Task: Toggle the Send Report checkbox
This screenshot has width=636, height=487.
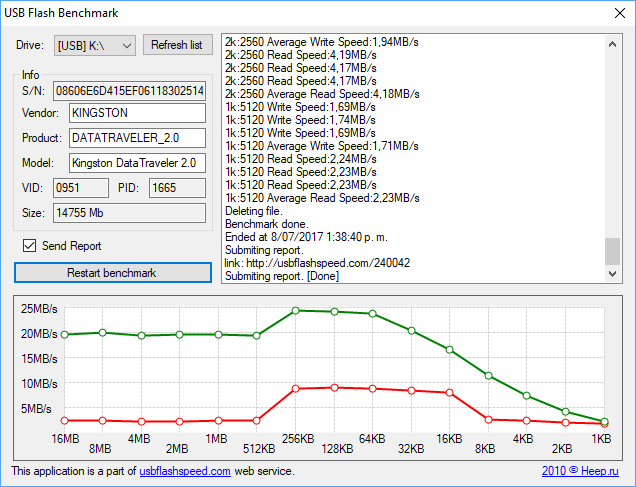Action: click(29, 246)
